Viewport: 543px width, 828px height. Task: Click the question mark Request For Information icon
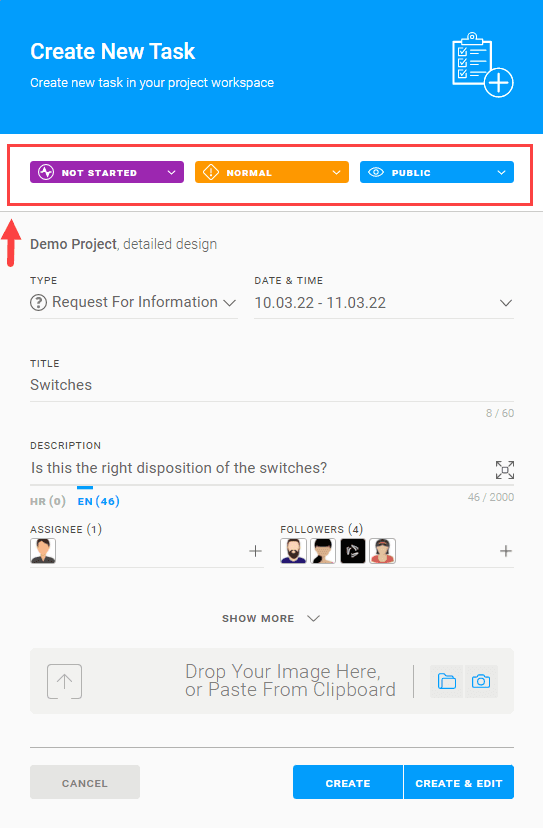pyautogui.click(x=38, y=303)
